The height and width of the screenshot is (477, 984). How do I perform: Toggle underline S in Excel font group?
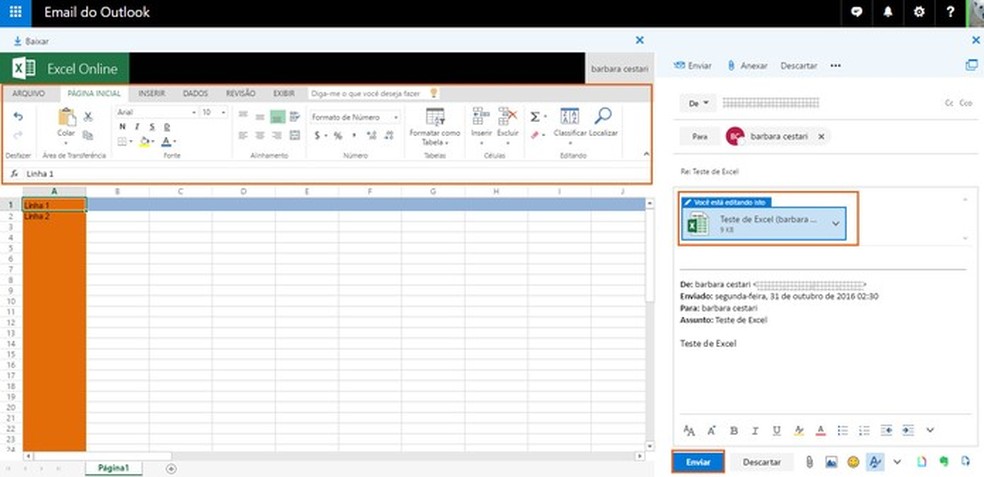152,127
